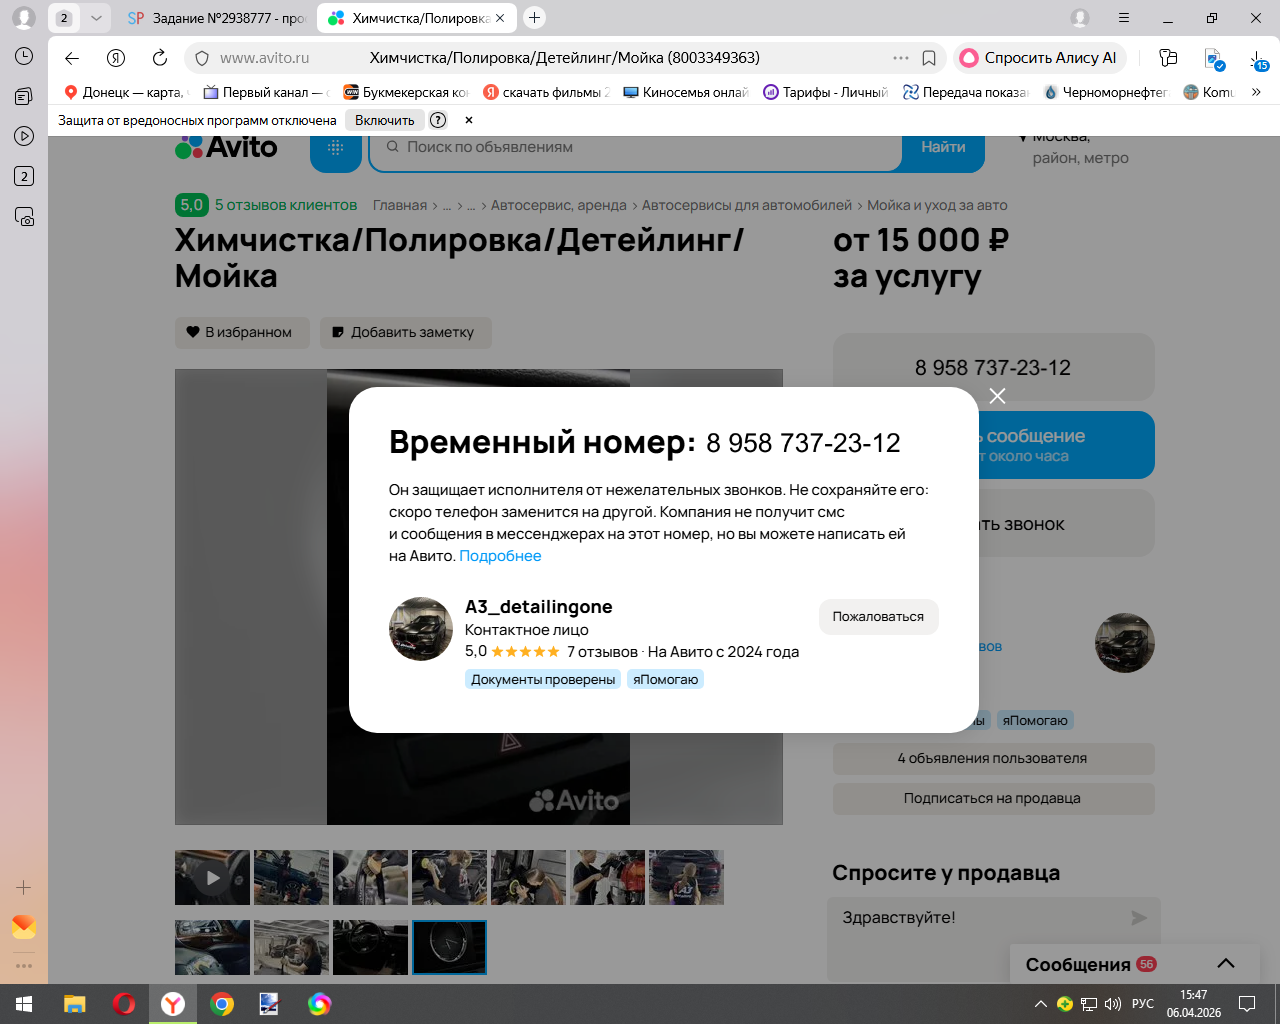Open the video play icon in the sidebar

tap(24, 136)
